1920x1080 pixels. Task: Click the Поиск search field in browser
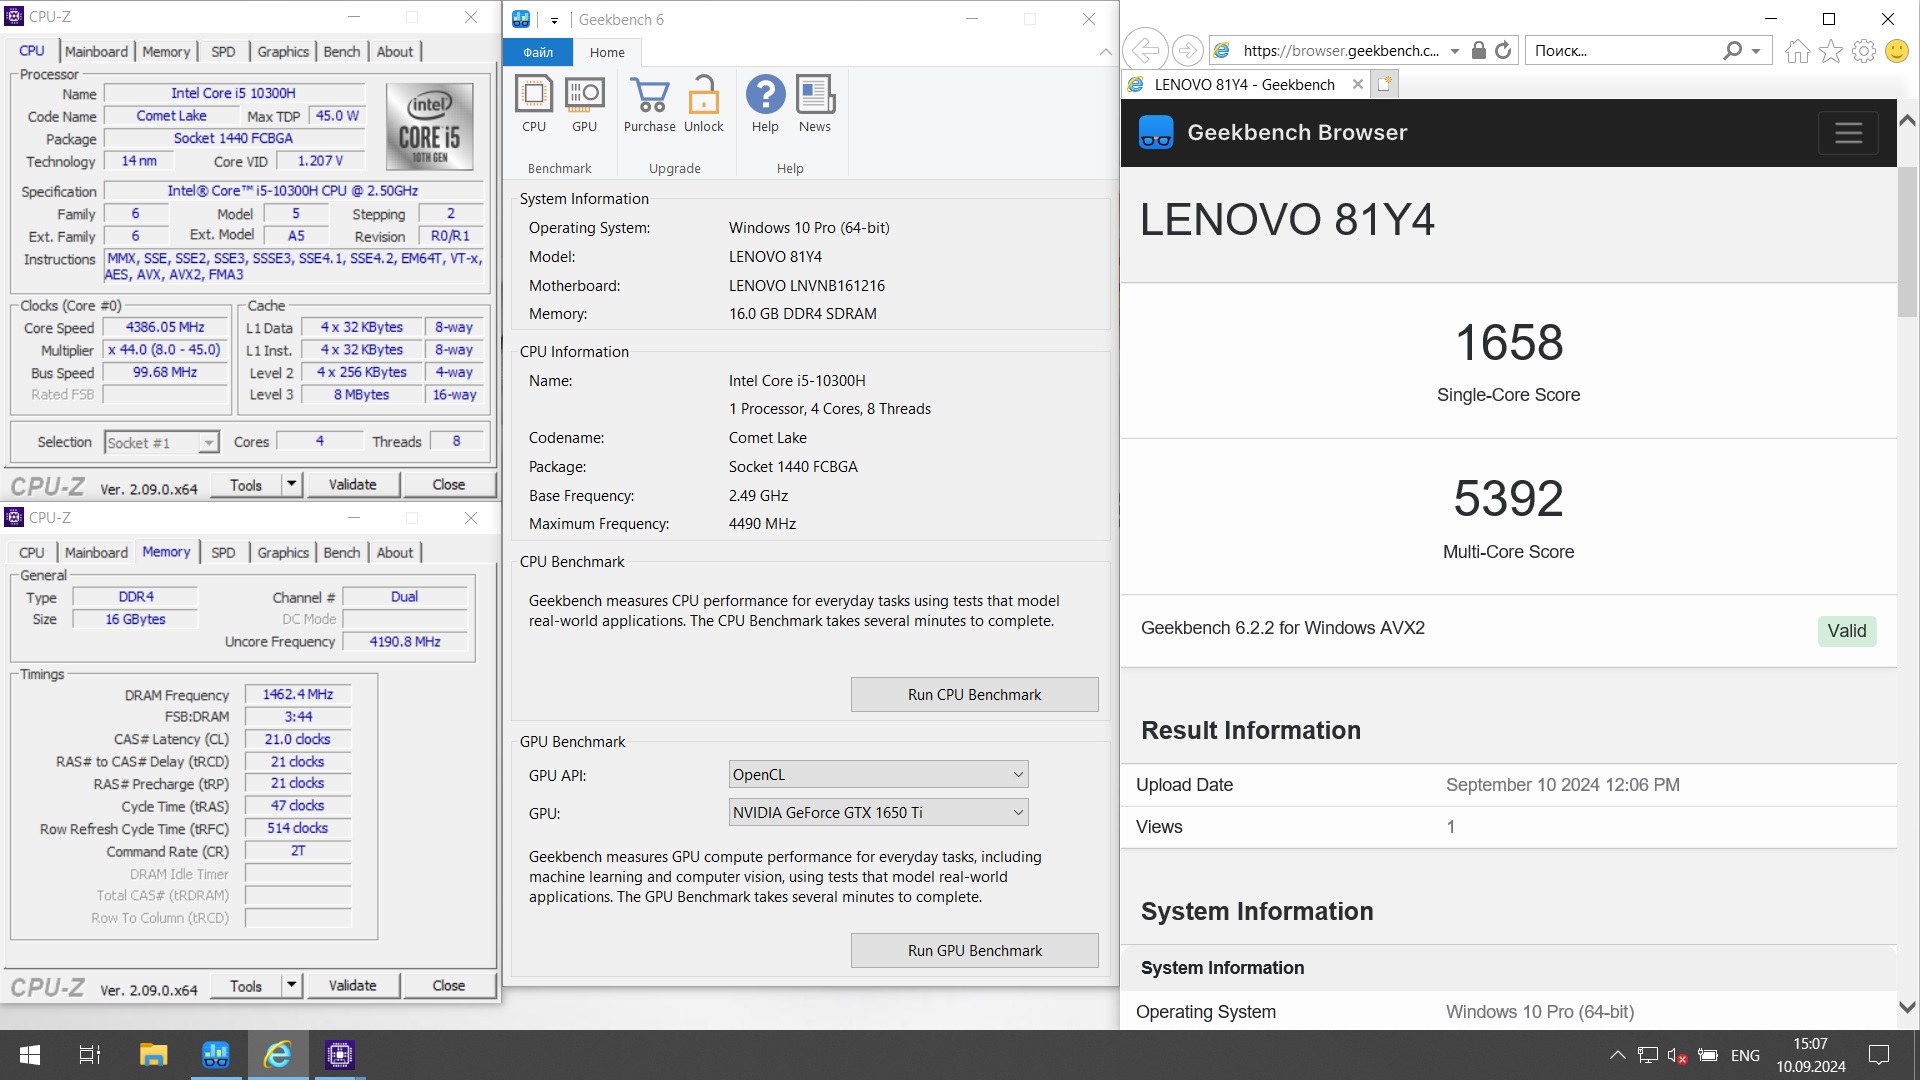pyautogui.click(x=1625, y=50)
